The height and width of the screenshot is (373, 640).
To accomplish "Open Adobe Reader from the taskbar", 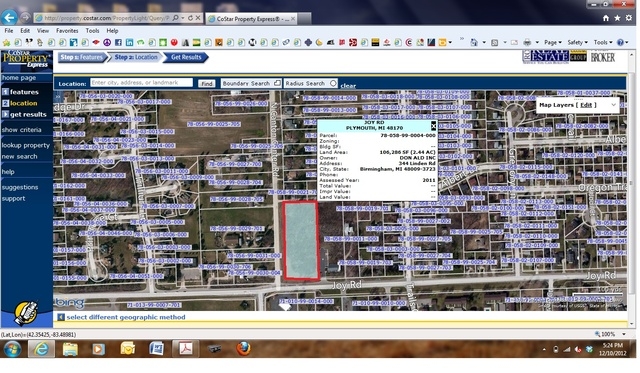I will [186, 349].
